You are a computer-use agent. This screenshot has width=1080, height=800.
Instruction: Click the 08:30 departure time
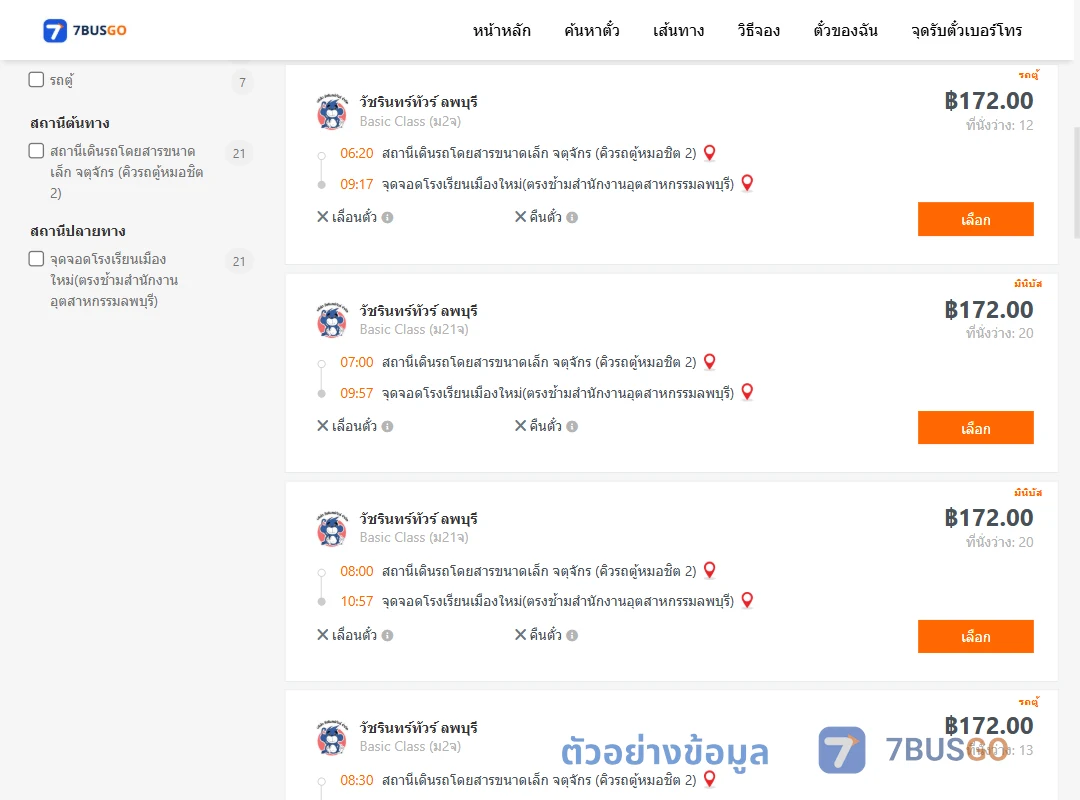(x=357, y=780)
